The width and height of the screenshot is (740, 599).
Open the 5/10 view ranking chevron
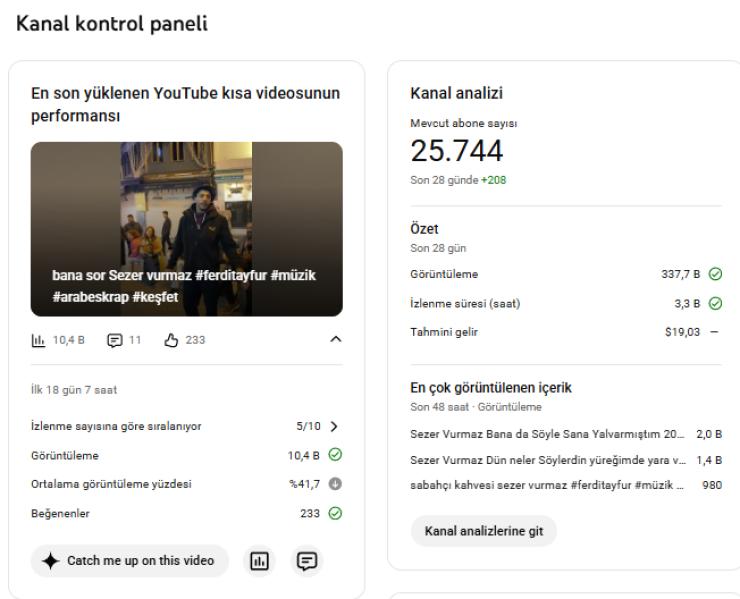click(x=334, y=426)
